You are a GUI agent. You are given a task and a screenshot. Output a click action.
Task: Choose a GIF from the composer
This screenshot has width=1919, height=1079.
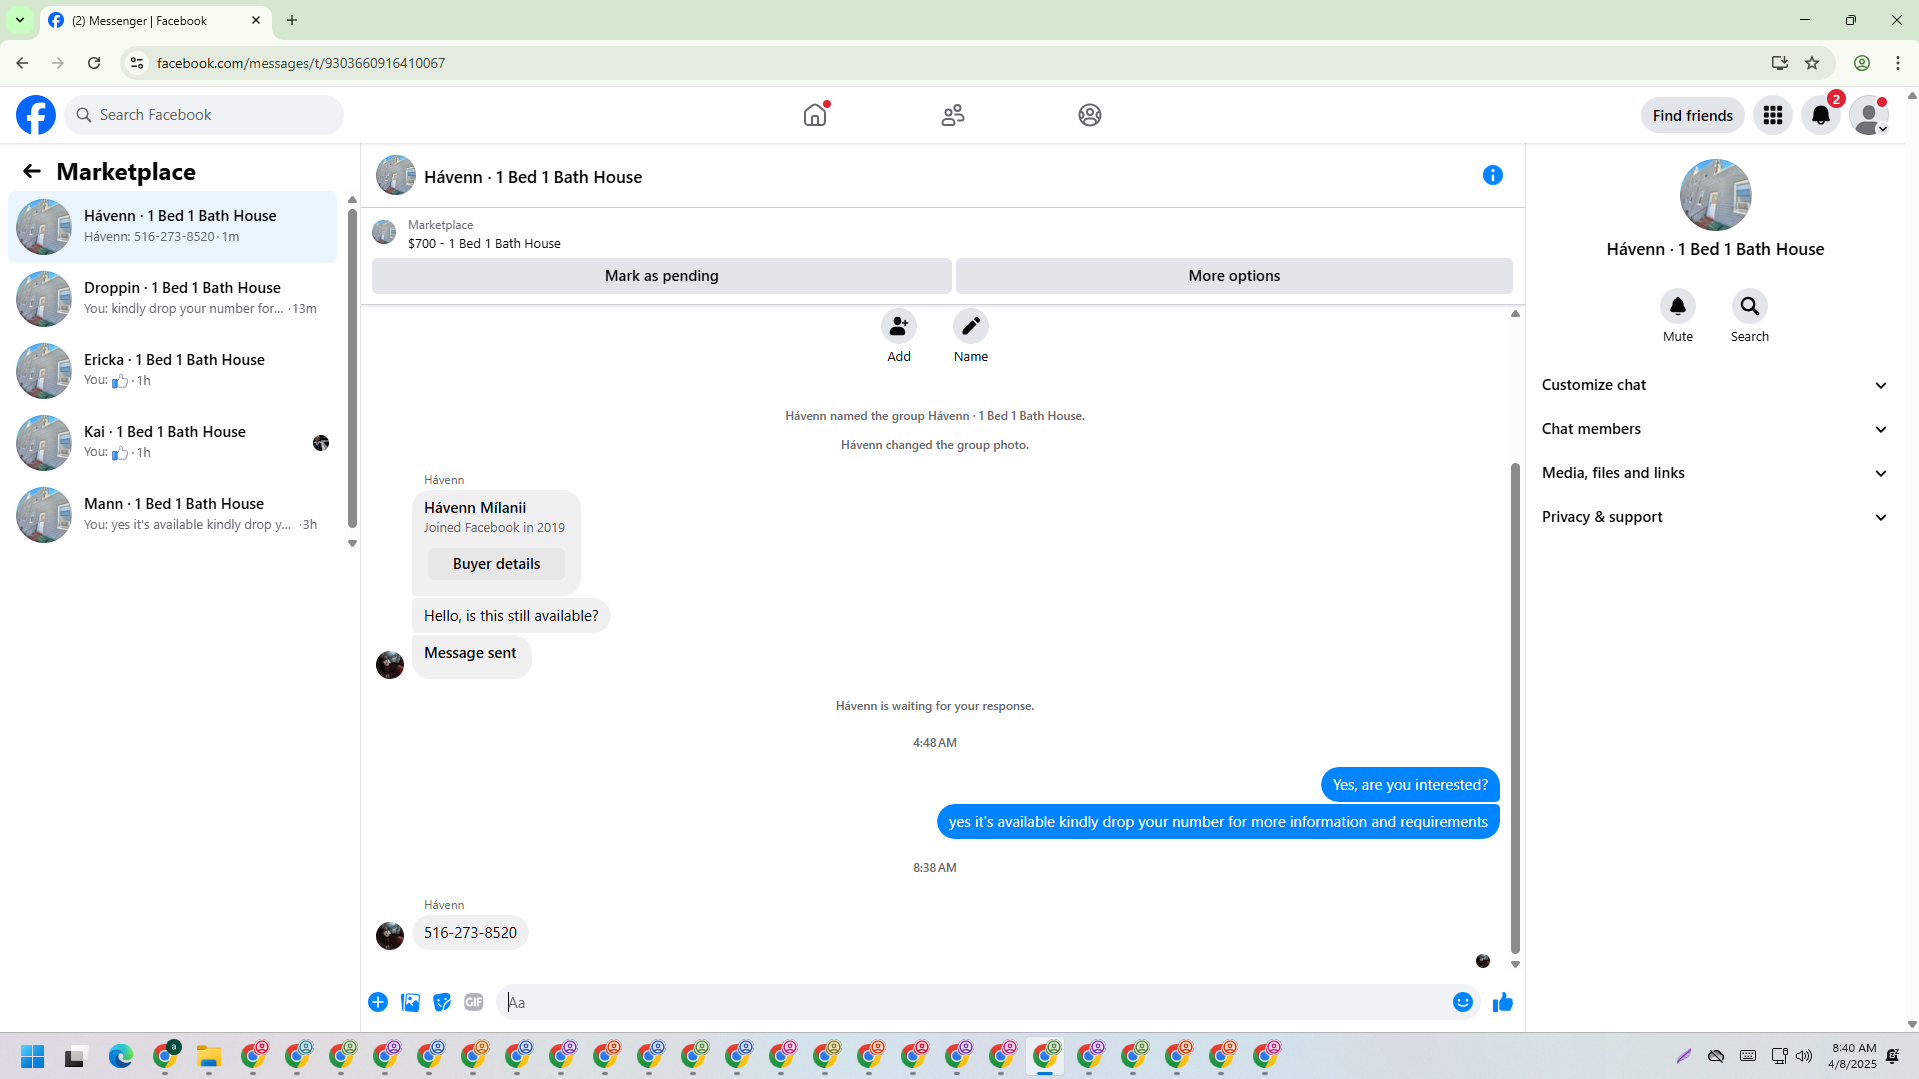[x=474, y=1002]
